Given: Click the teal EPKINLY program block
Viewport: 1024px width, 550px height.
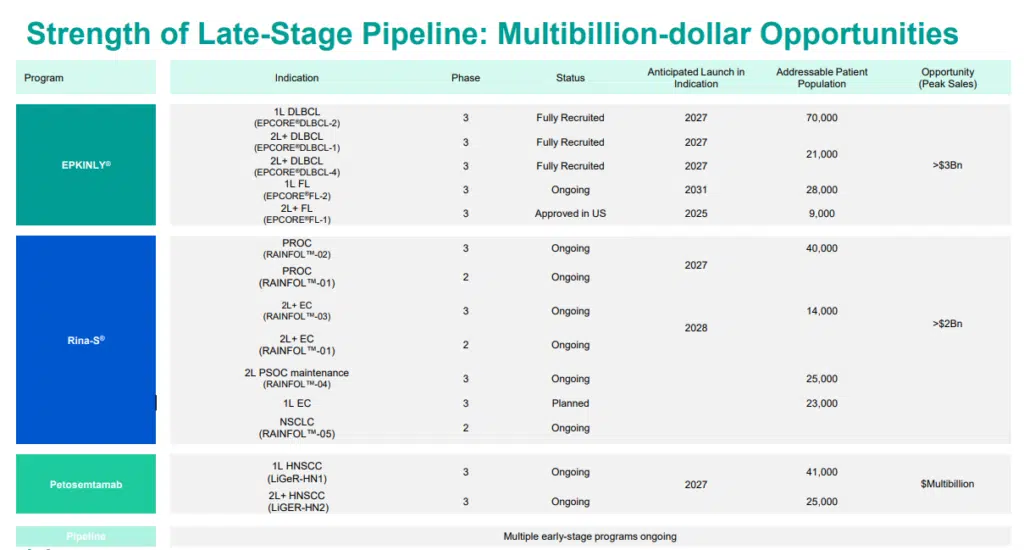Looking at the screenshot, I should (86, 165).
